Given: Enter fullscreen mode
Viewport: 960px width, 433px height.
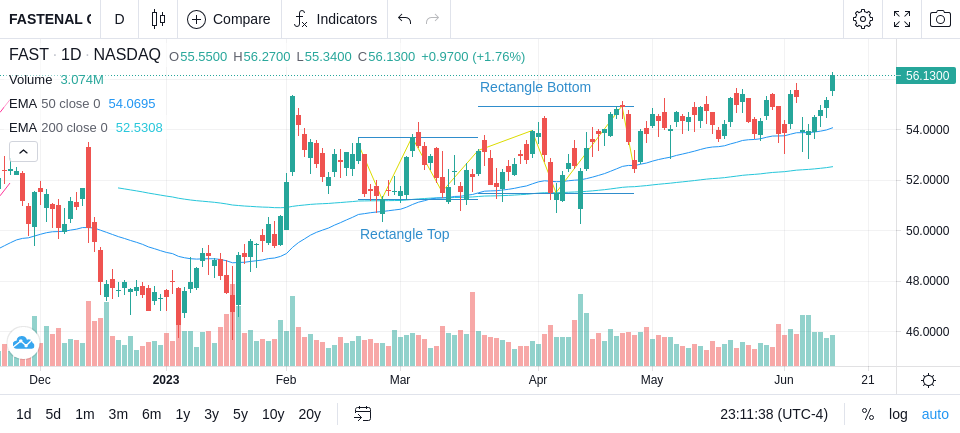Looking at the screenshot, I should [901, 19].
